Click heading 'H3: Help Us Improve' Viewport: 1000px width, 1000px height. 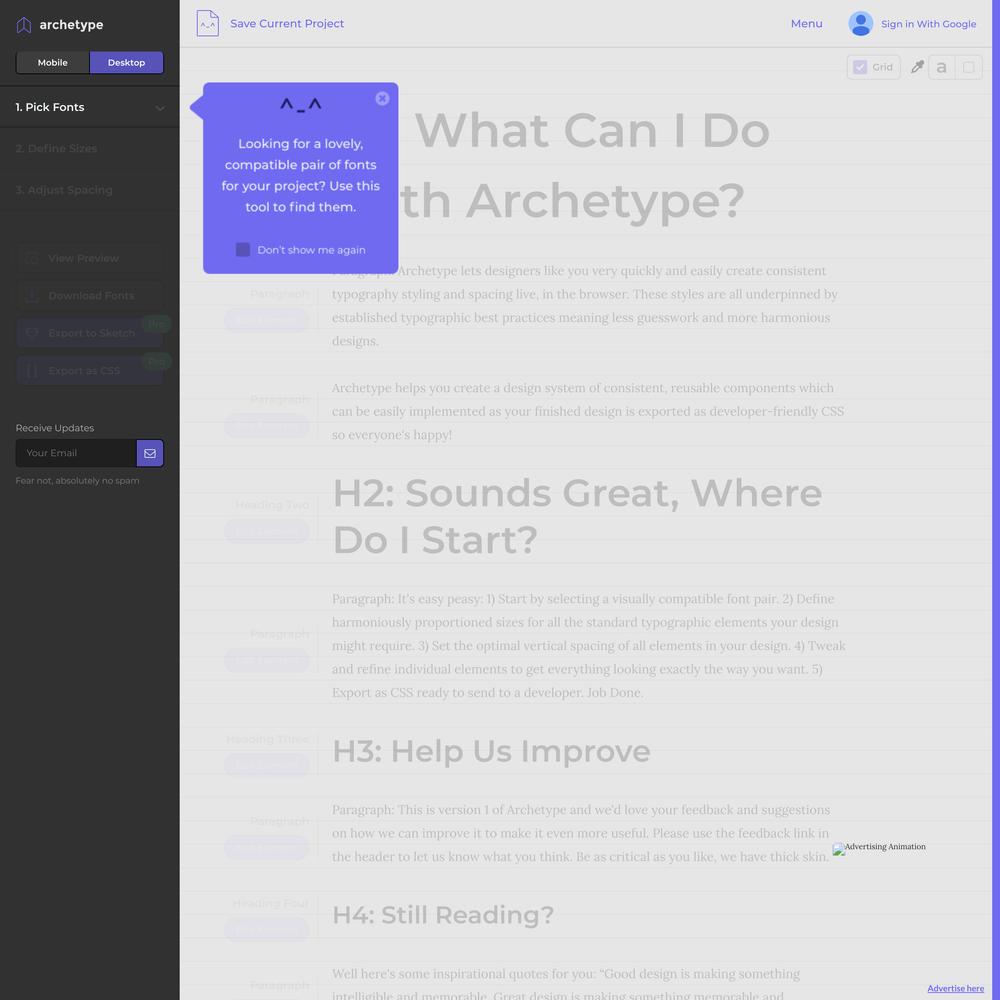(491, 751)
